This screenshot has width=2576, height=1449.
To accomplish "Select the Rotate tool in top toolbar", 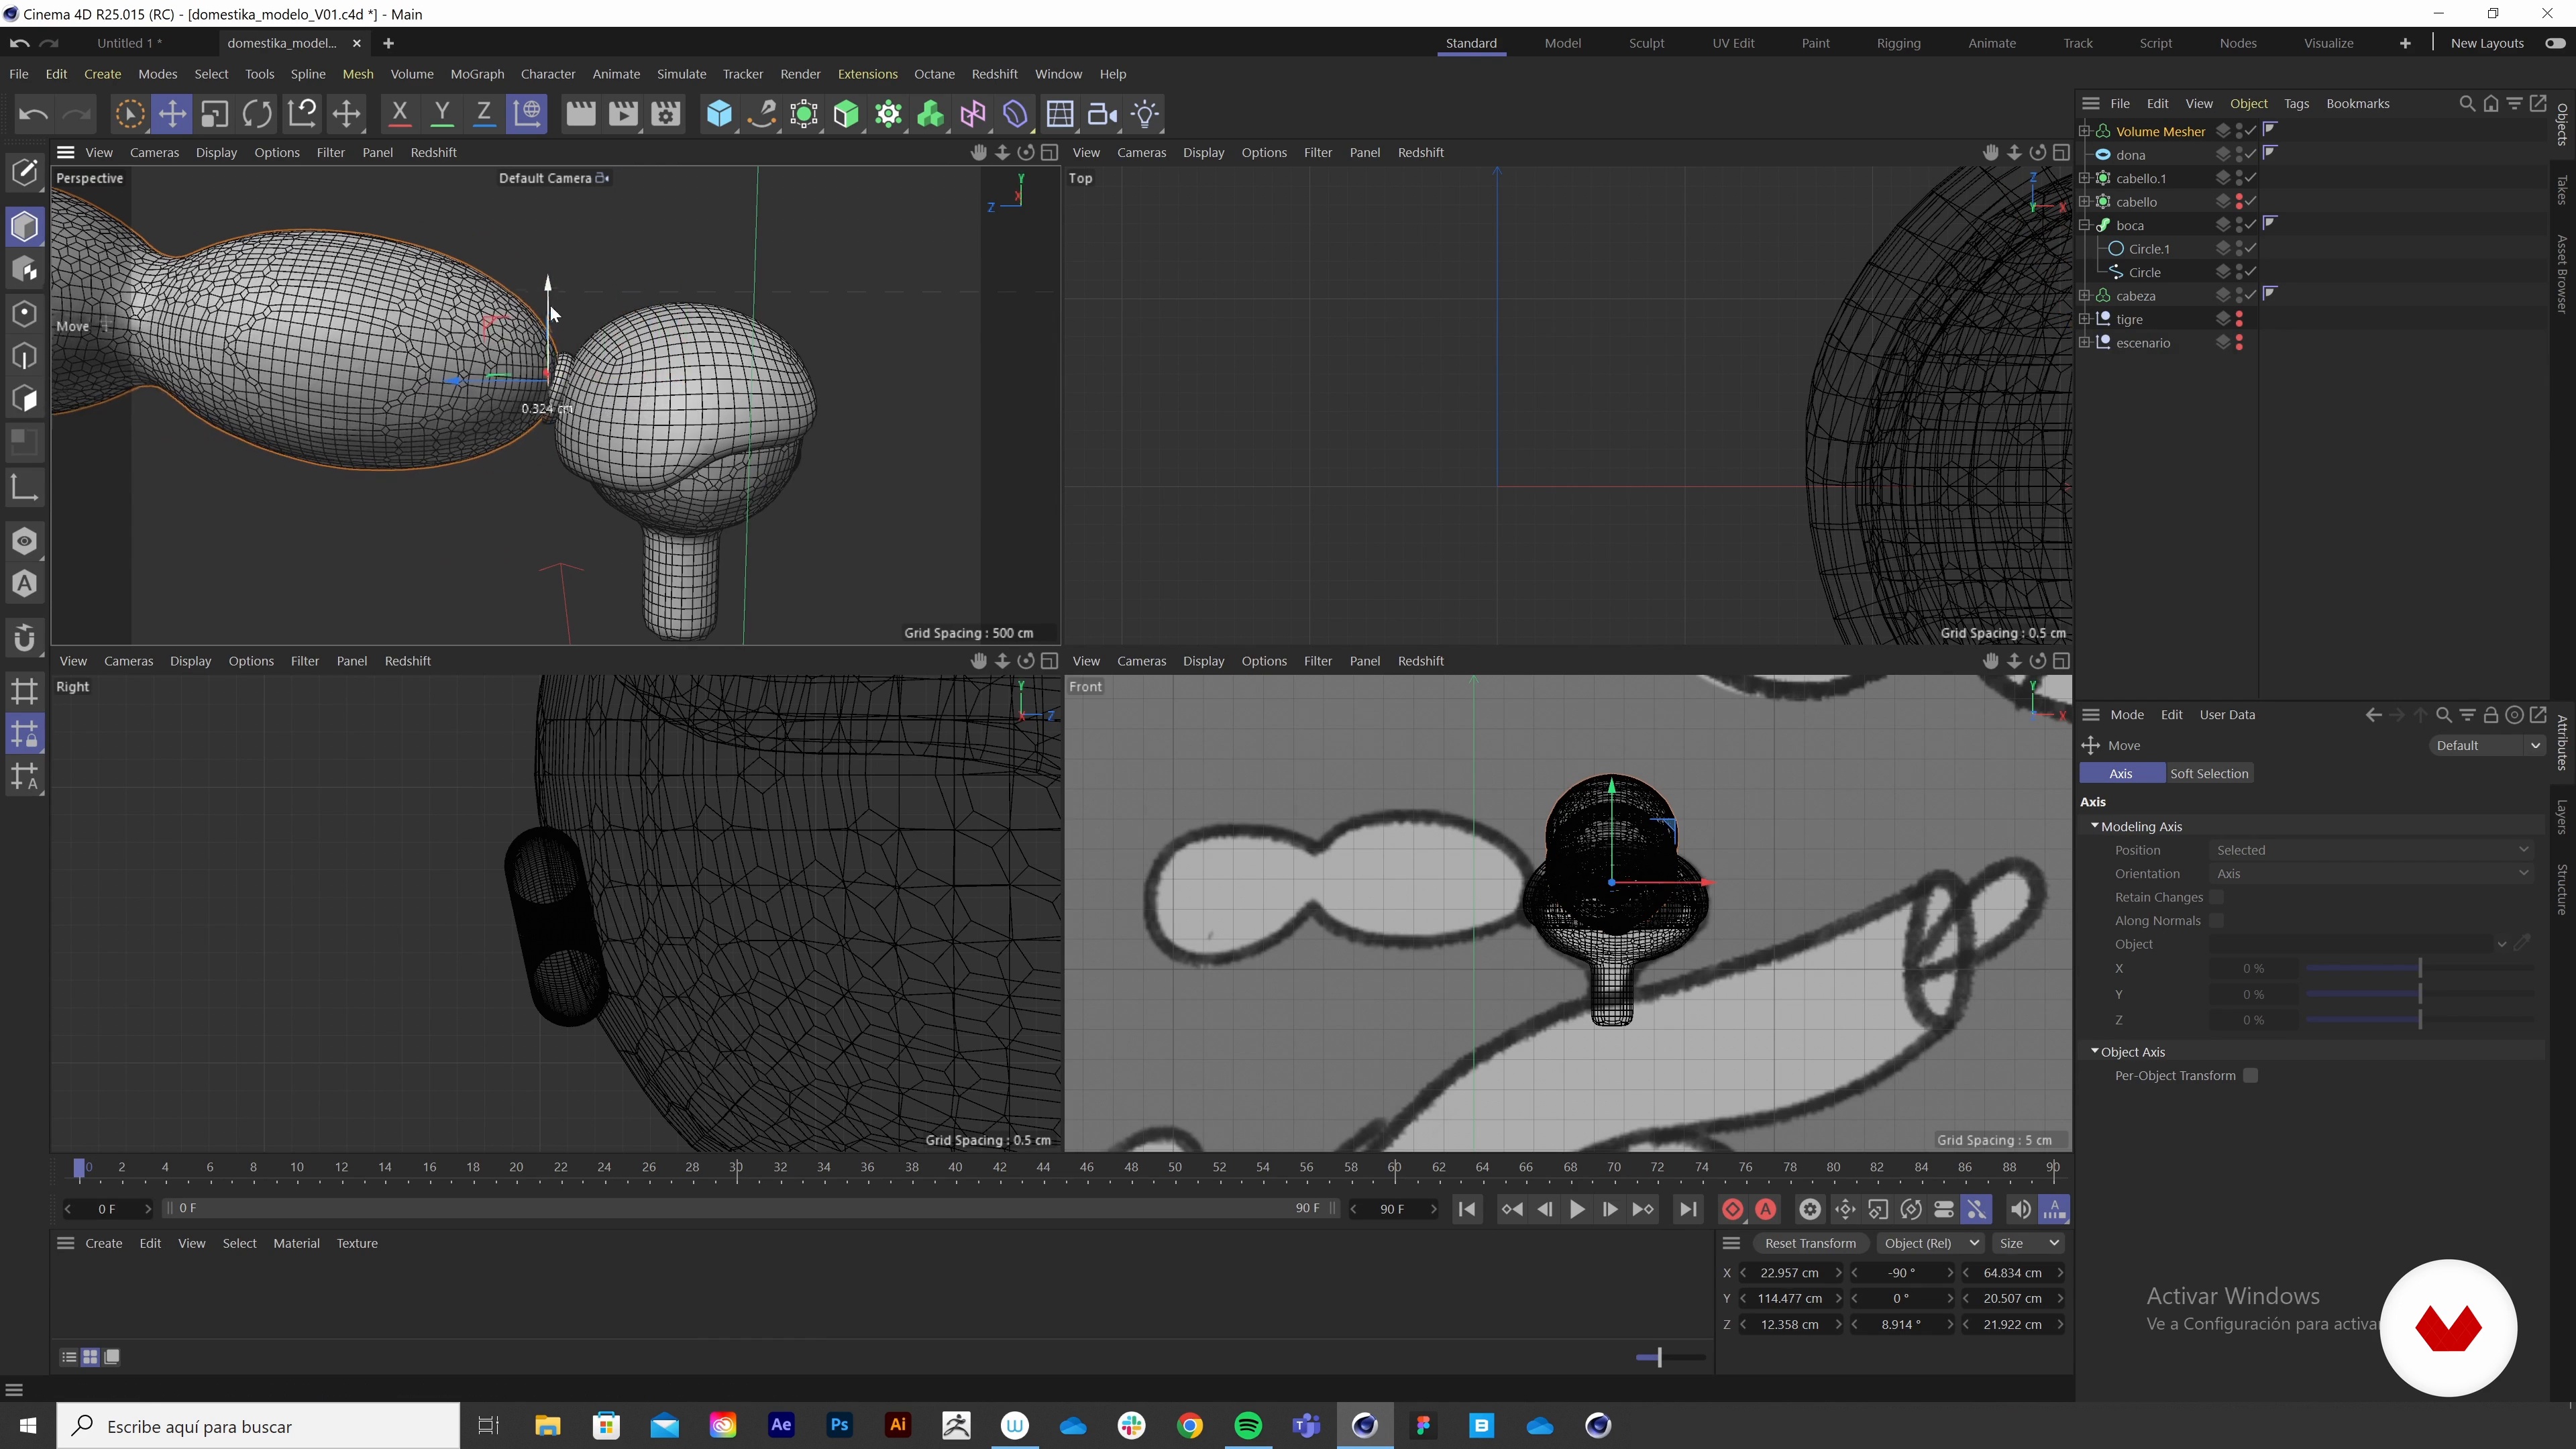I will [257, 114].
